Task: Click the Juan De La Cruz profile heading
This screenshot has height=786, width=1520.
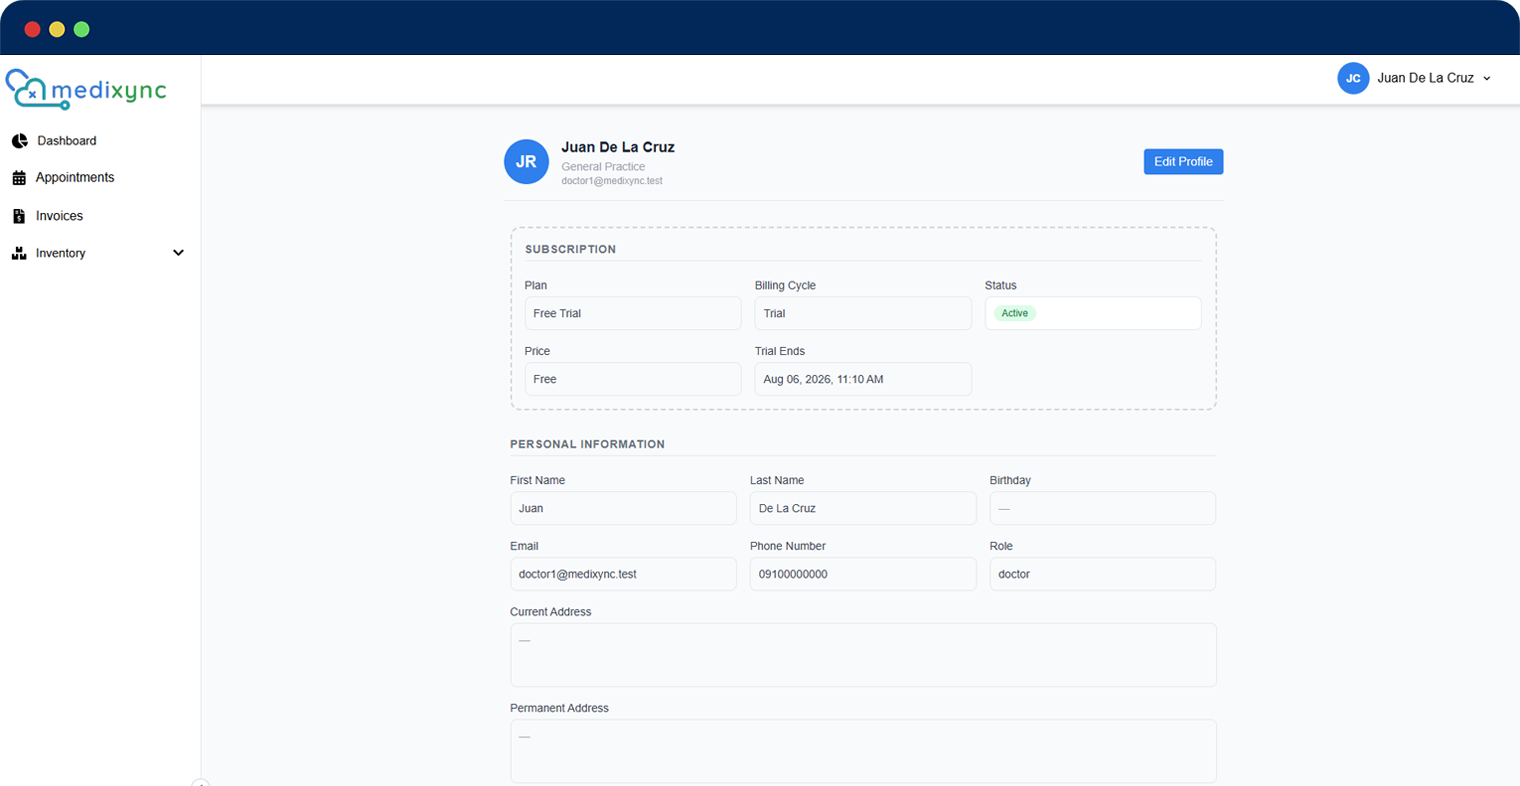Action: point(618,147)
